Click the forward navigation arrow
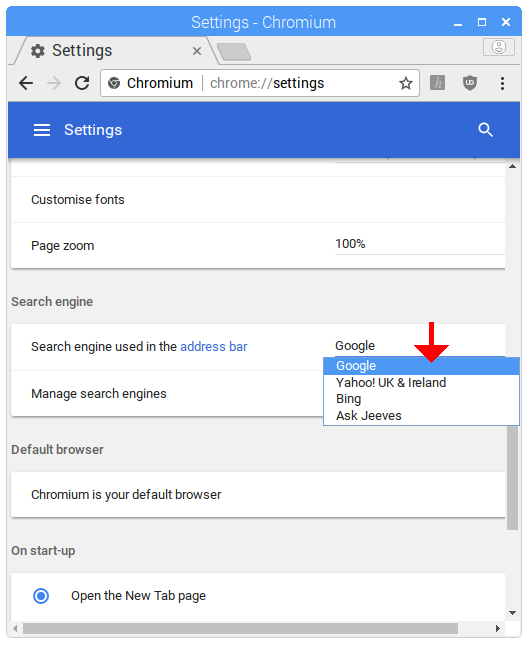This screenshot has width=529, height=645. click(x=54, y=84)
